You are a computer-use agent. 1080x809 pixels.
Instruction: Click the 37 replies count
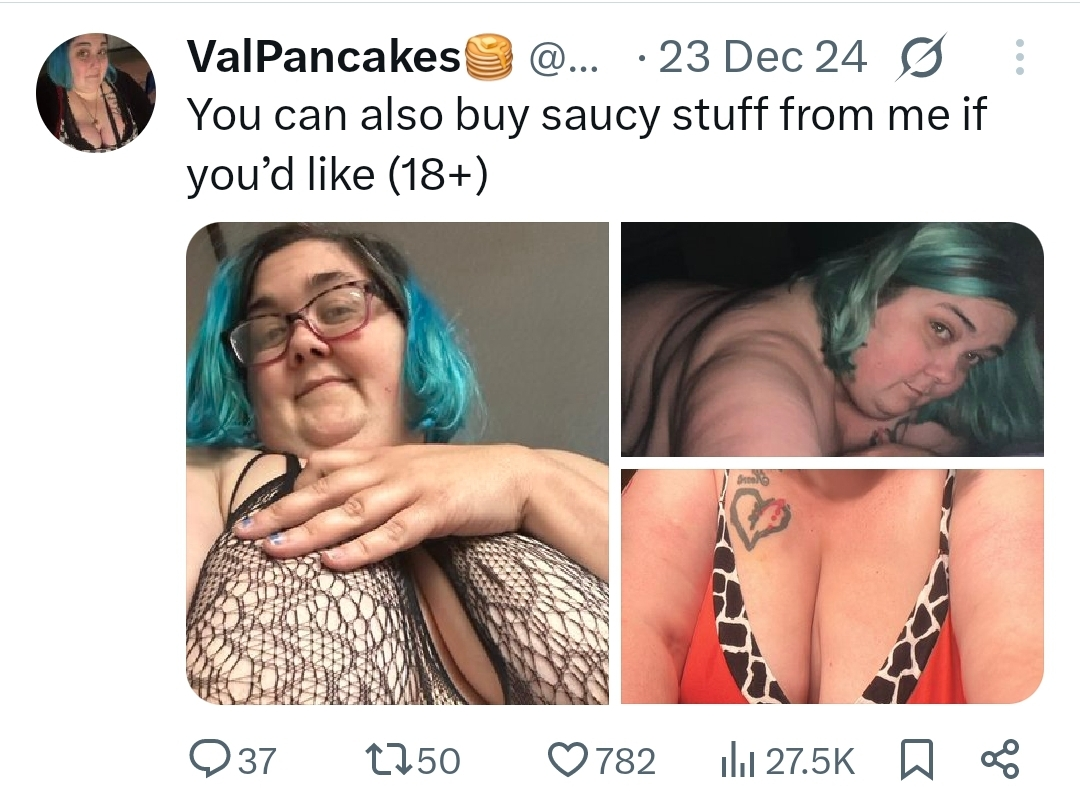coord(257,761)
